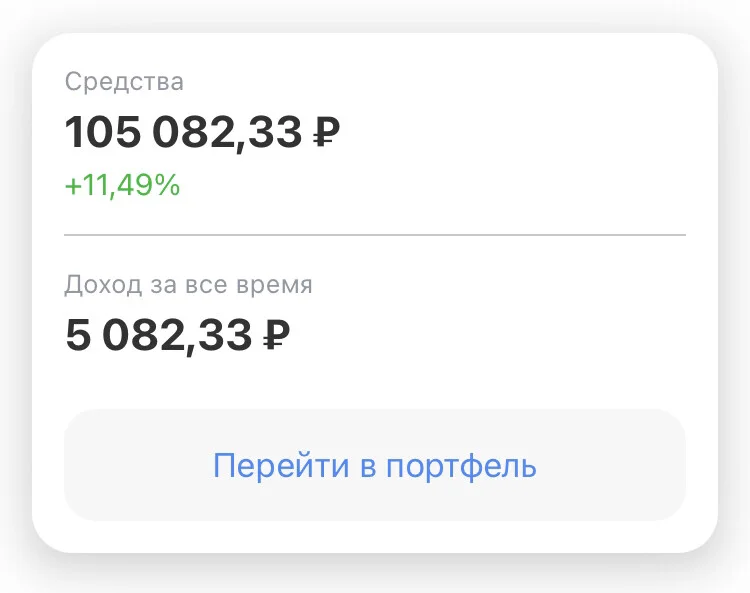Select the Доход за все время label
This screenshot has width=750, height=593.
click(x=188, y=285)
